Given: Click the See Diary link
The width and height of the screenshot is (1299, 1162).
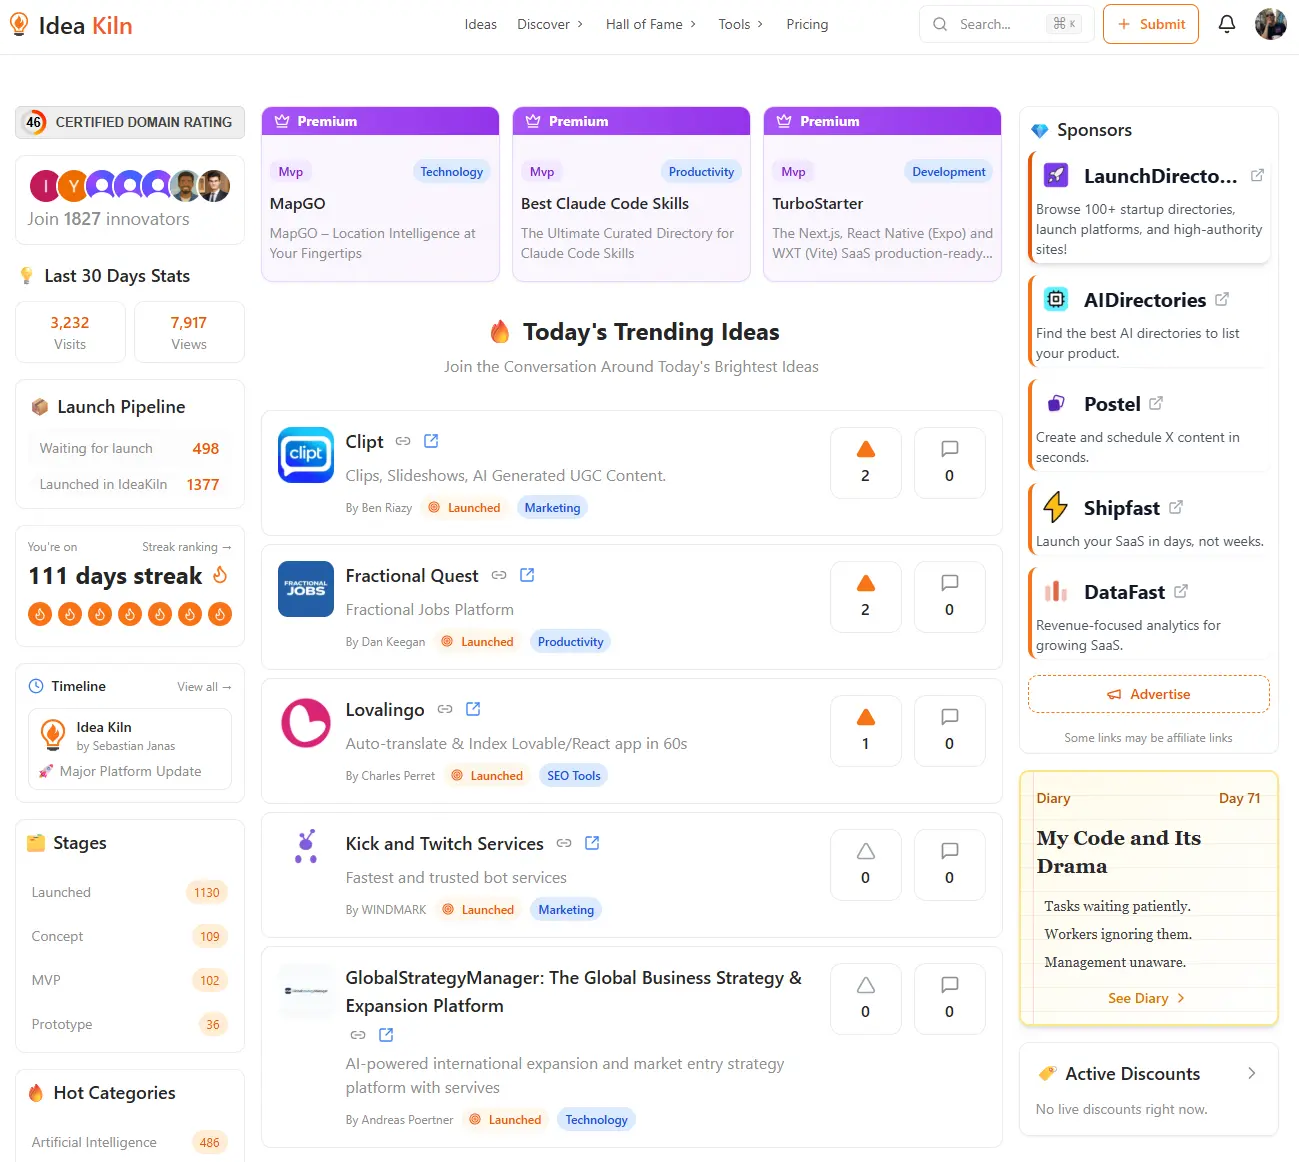Looking at the screenshot, I should coord(1147,998).
